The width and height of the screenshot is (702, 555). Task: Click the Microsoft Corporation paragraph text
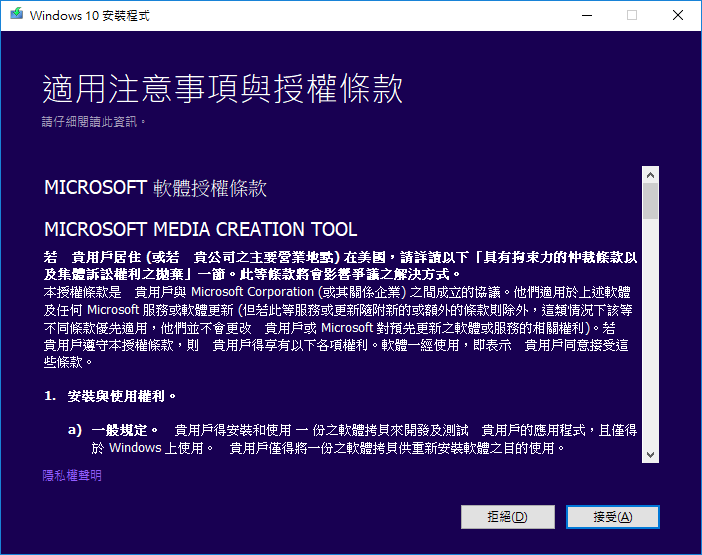coord(338,327)
